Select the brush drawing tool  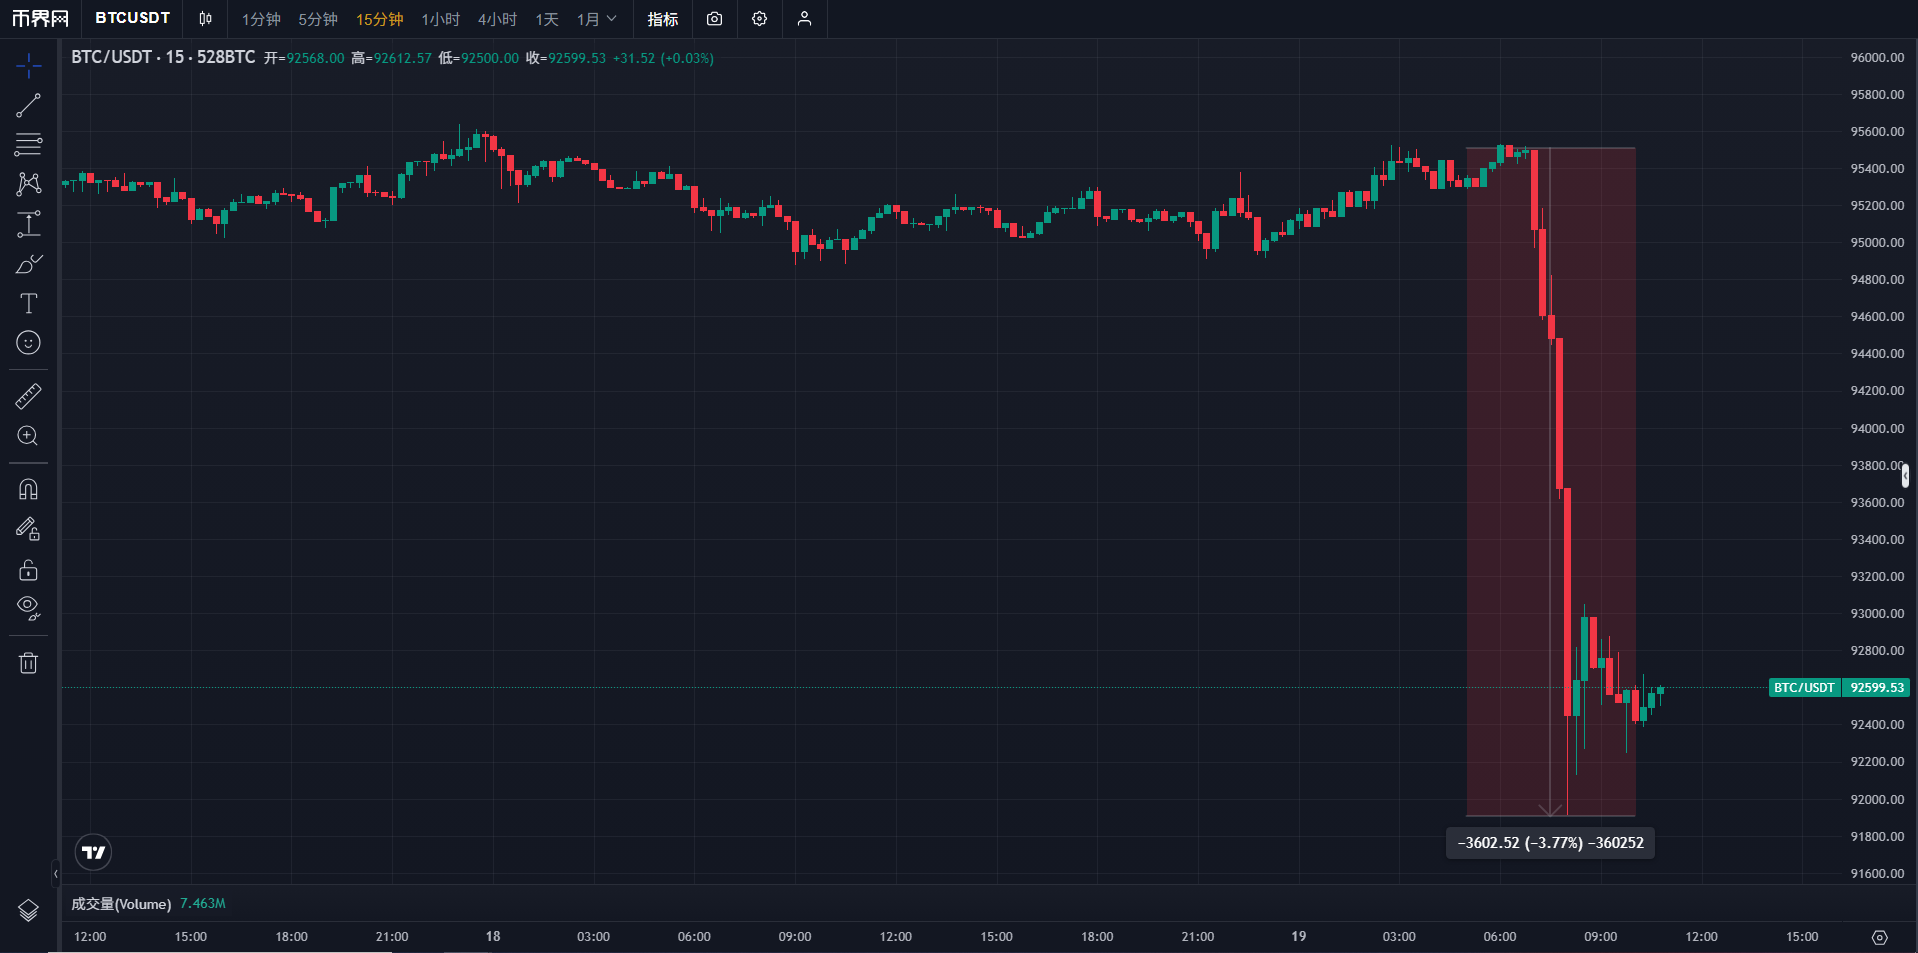[x=28, y=265]
